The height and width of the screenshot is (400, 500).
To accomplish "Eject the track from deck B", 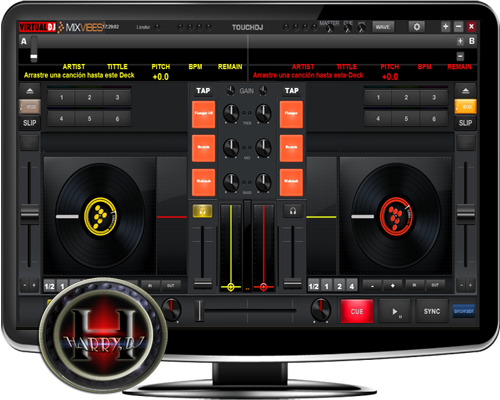I will (x=465, y=91).
